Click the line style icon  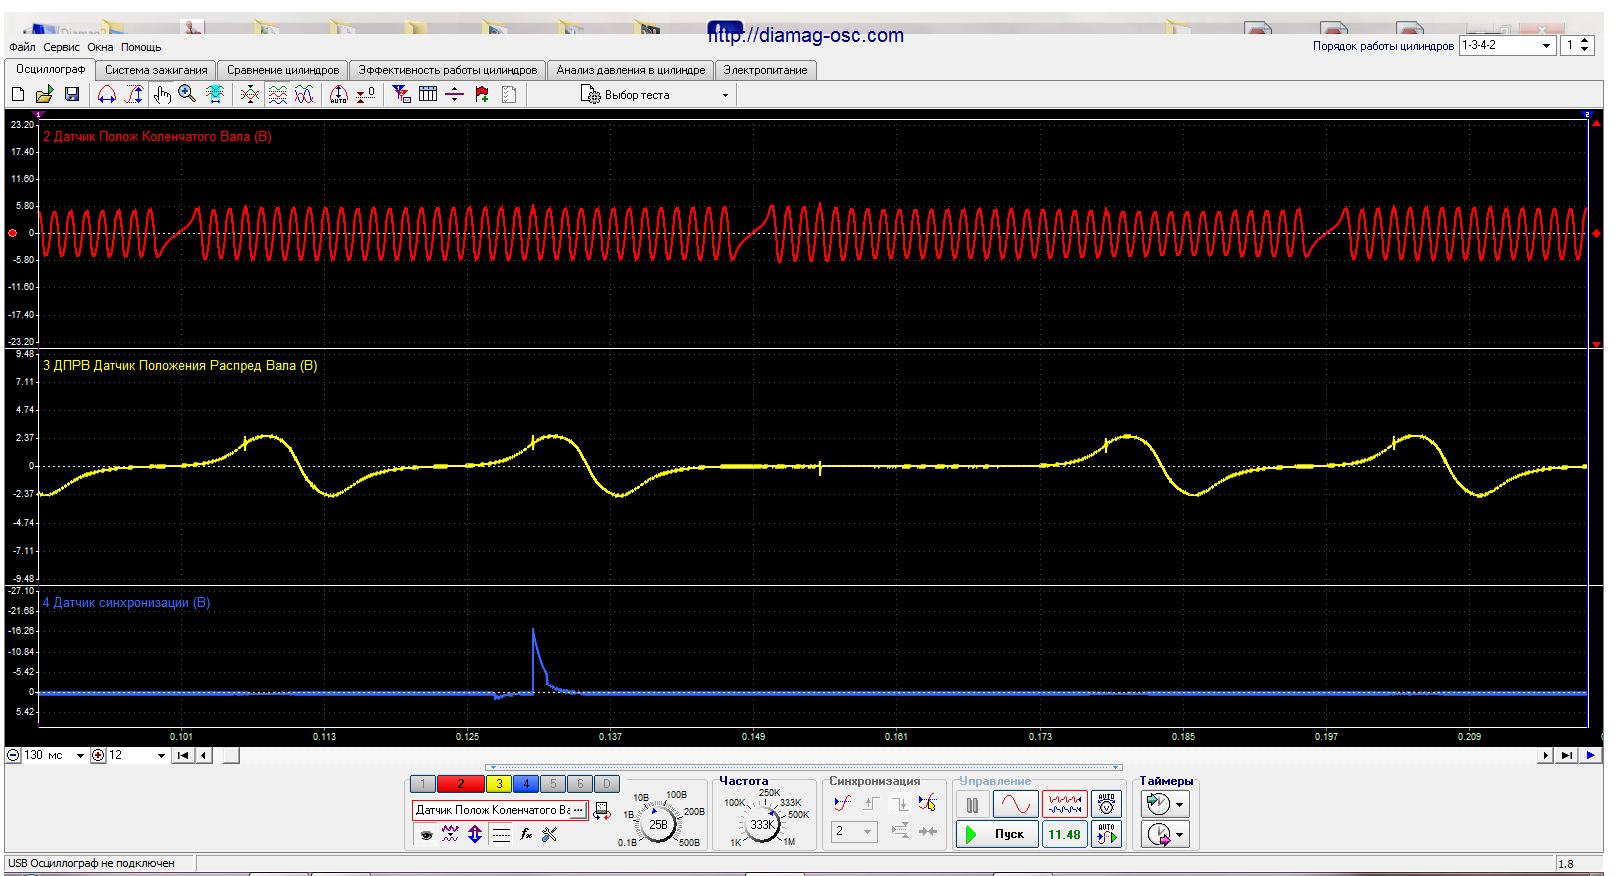point(502,834)
